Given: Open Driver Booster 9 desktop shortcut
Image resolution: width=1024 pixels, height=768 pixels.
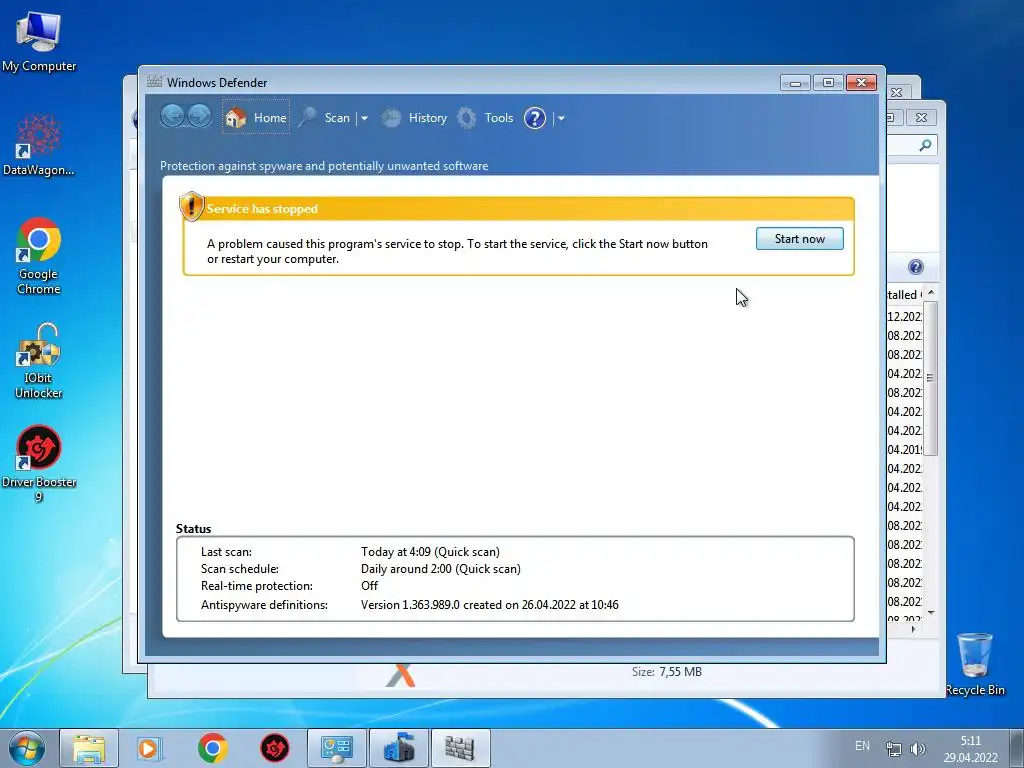Looking at the screenshot, I should [x=39, y=464].
